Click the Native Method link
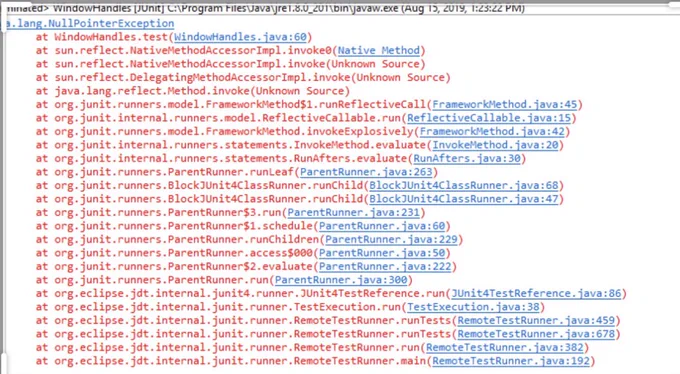The image size is (680, 374). pos(379,51)
